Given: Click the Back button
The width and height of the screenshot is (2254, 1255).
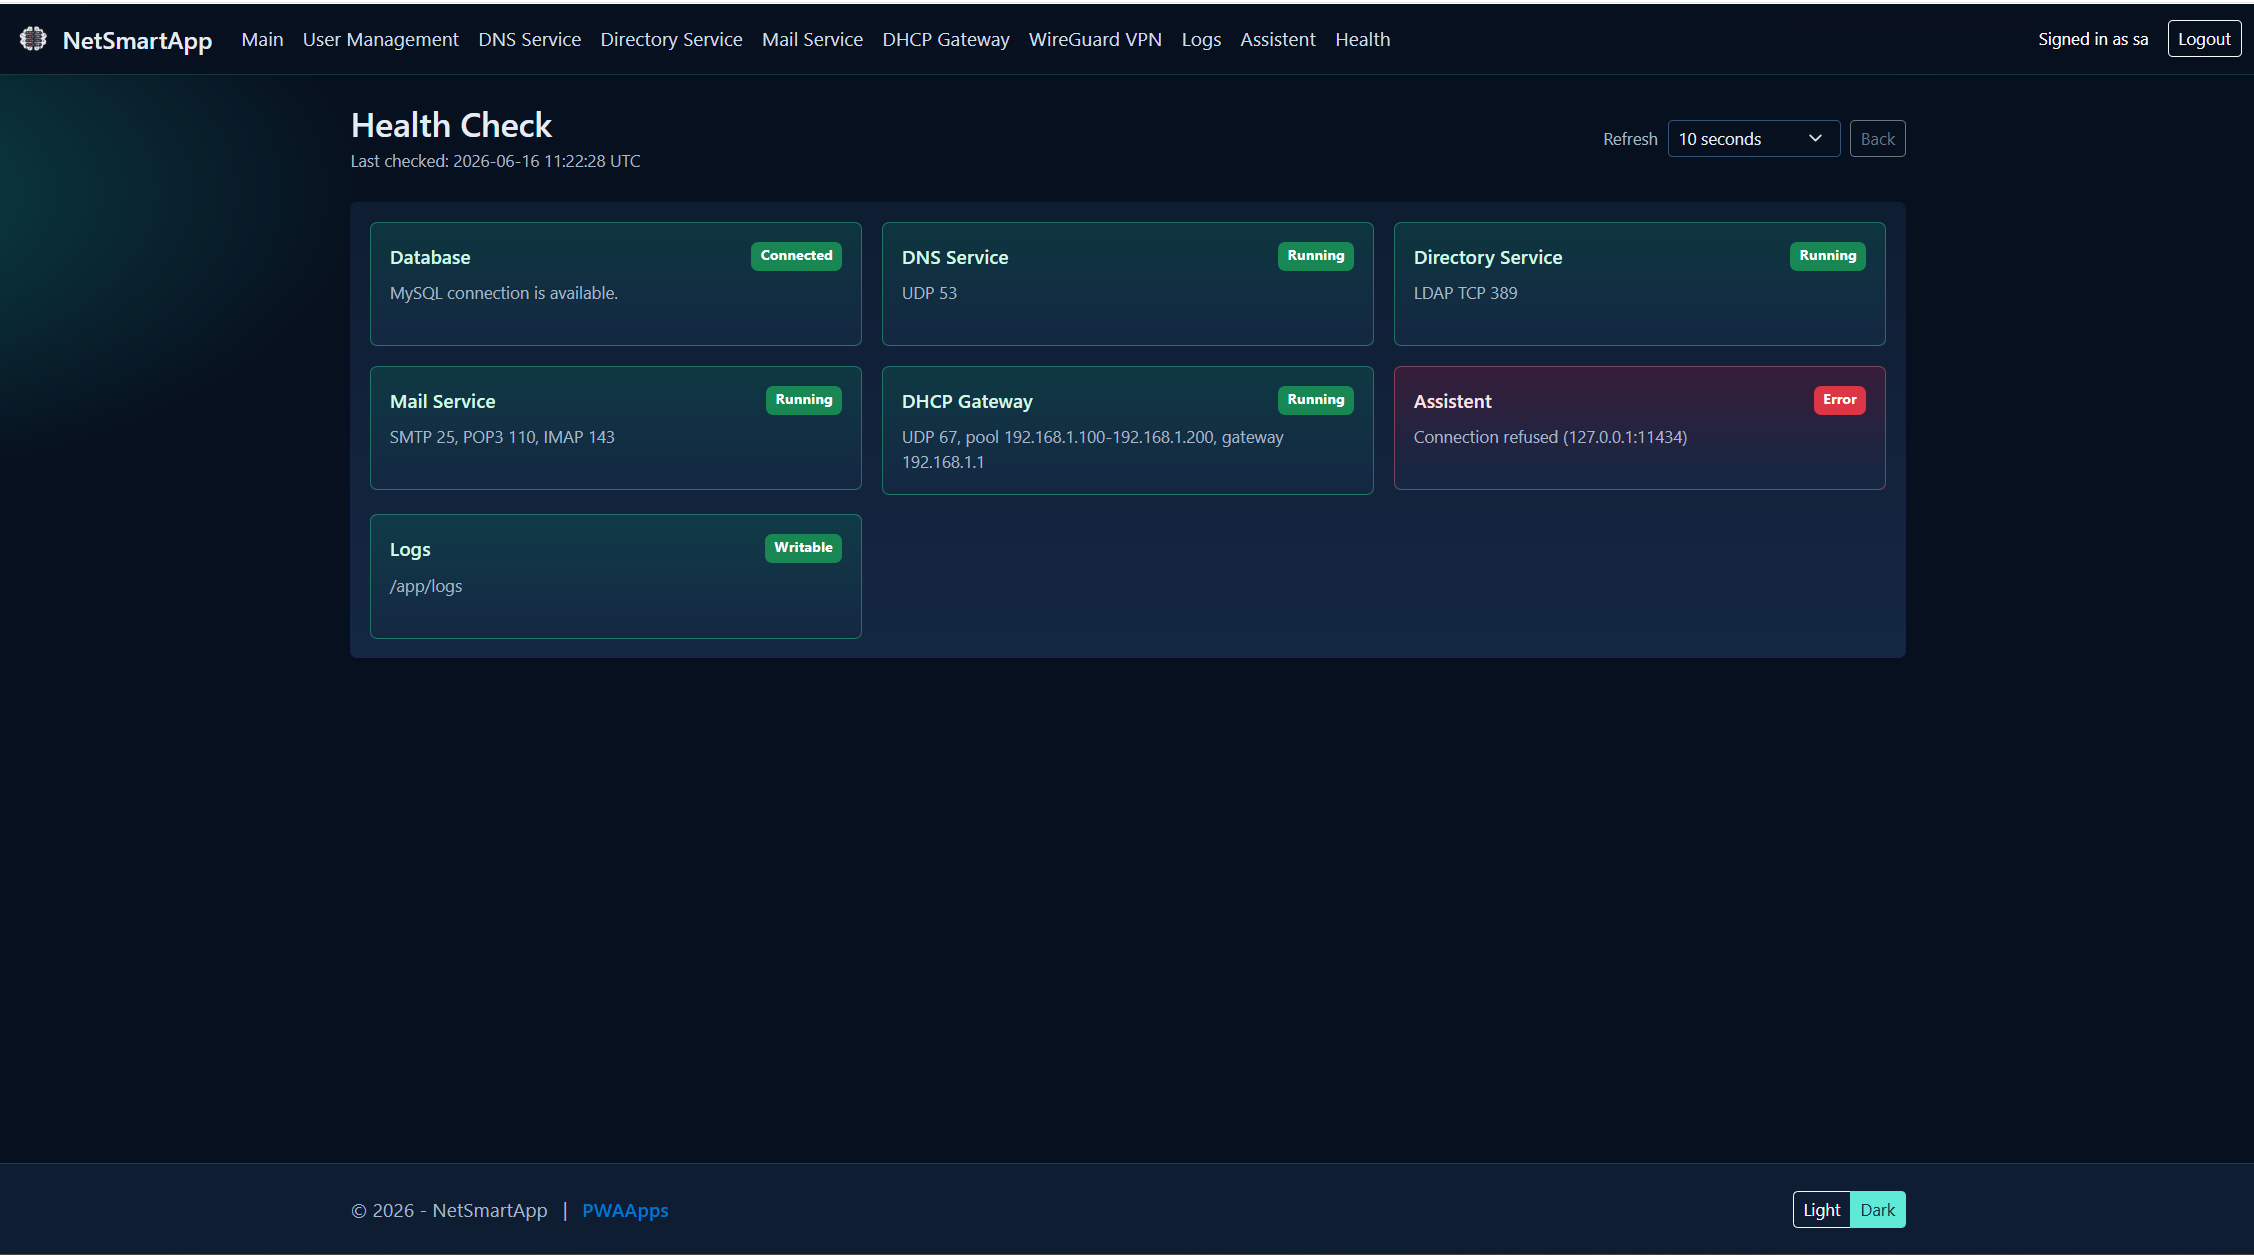Looking at the screenshot, I should pos(1877,139).
